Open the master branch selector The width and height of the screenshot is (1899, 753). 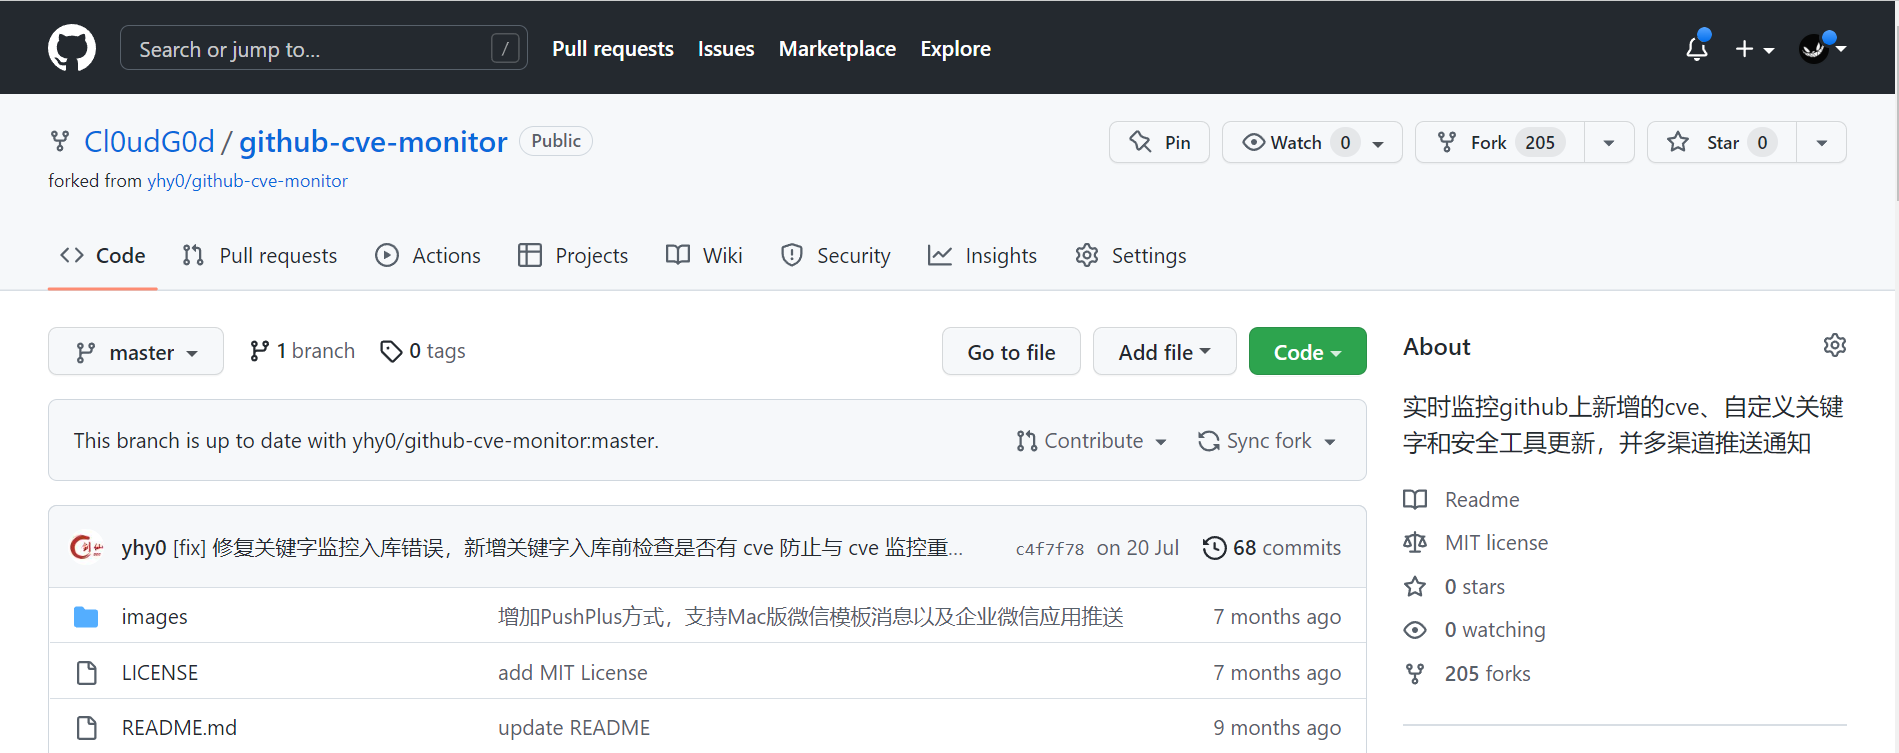pyautogui.click(x=136, y=352)
